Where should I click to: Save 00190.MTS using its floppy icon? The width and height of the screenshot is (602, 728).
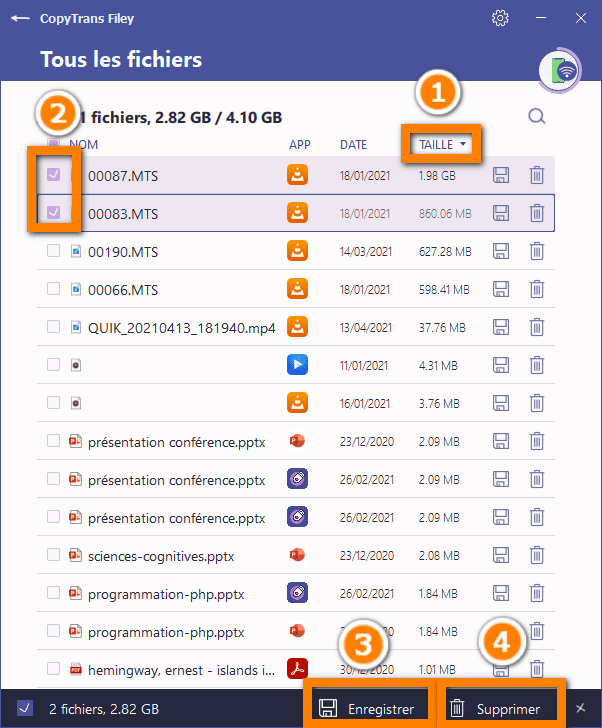(501, 251)
